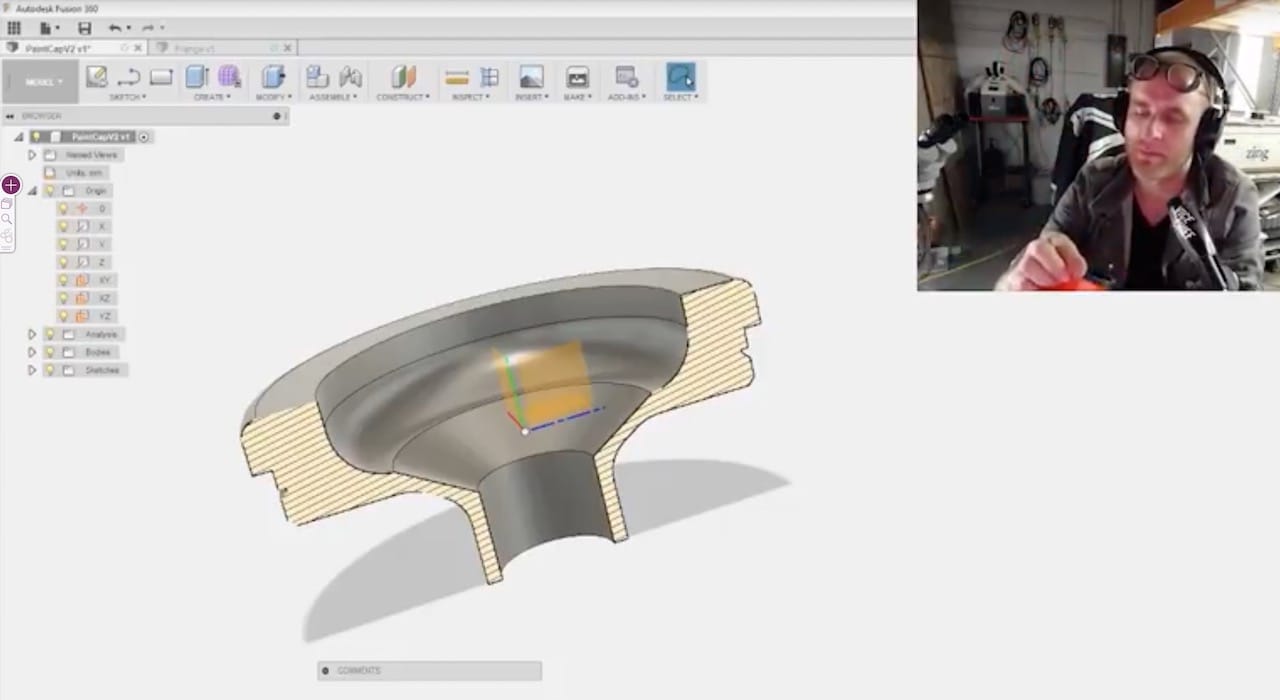Click the Create Form icon
The width and height of the screenshot is (1280, 700).
click(x=229, y=77)
